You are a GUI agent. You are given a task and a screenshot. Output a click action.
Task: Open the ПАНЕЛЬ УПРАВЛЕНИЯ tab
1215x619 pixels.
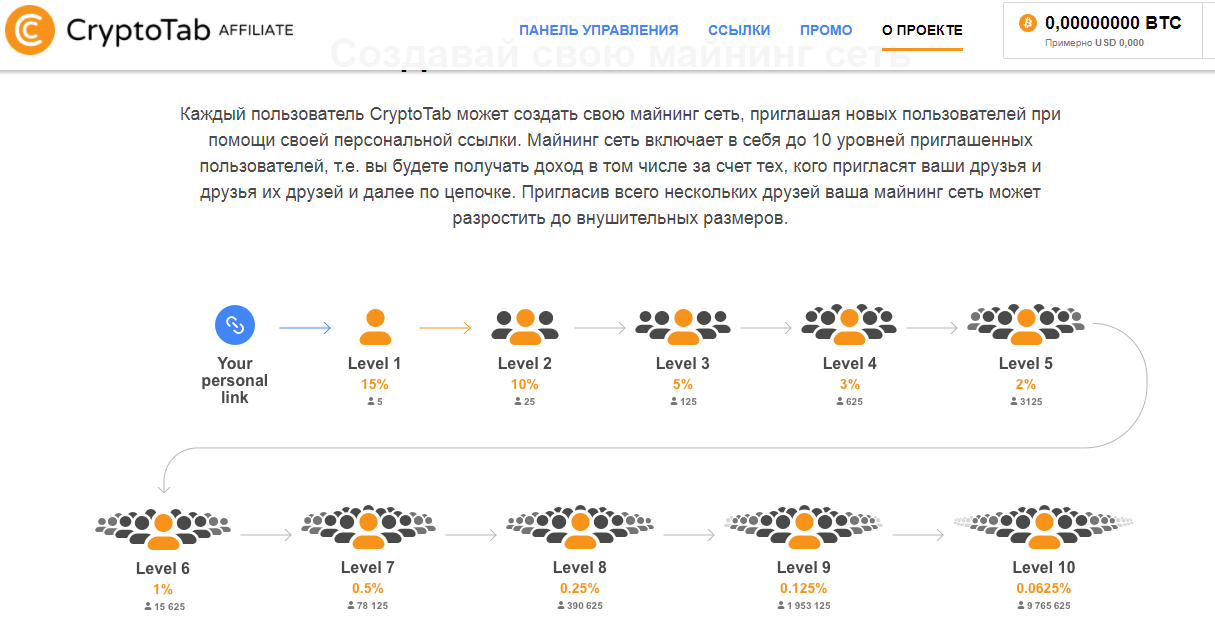point(597,29)
